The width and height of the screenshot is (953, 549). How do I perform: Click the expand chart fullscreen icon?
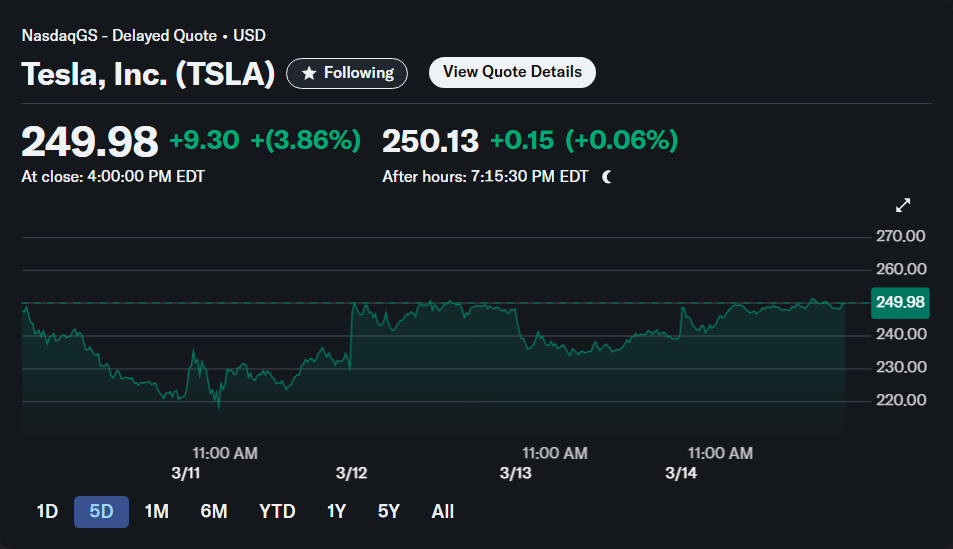click(903, 205)
